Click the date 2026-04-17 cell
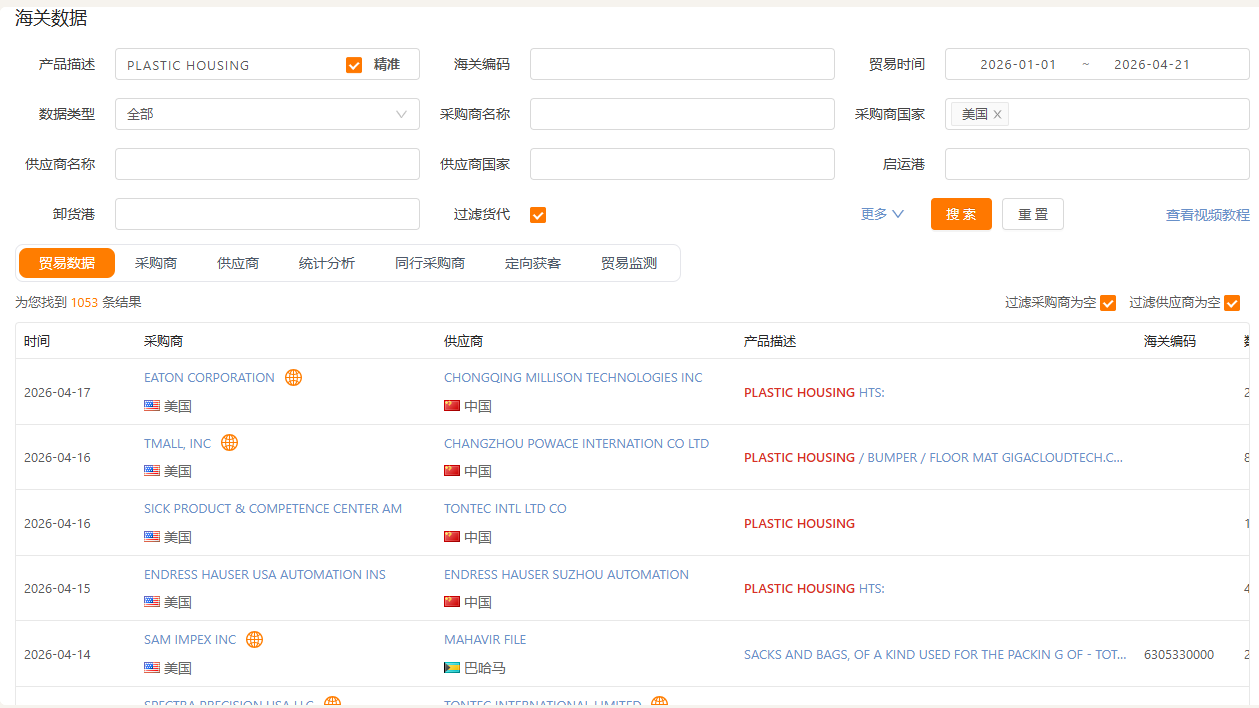 (x=57, y=392)
